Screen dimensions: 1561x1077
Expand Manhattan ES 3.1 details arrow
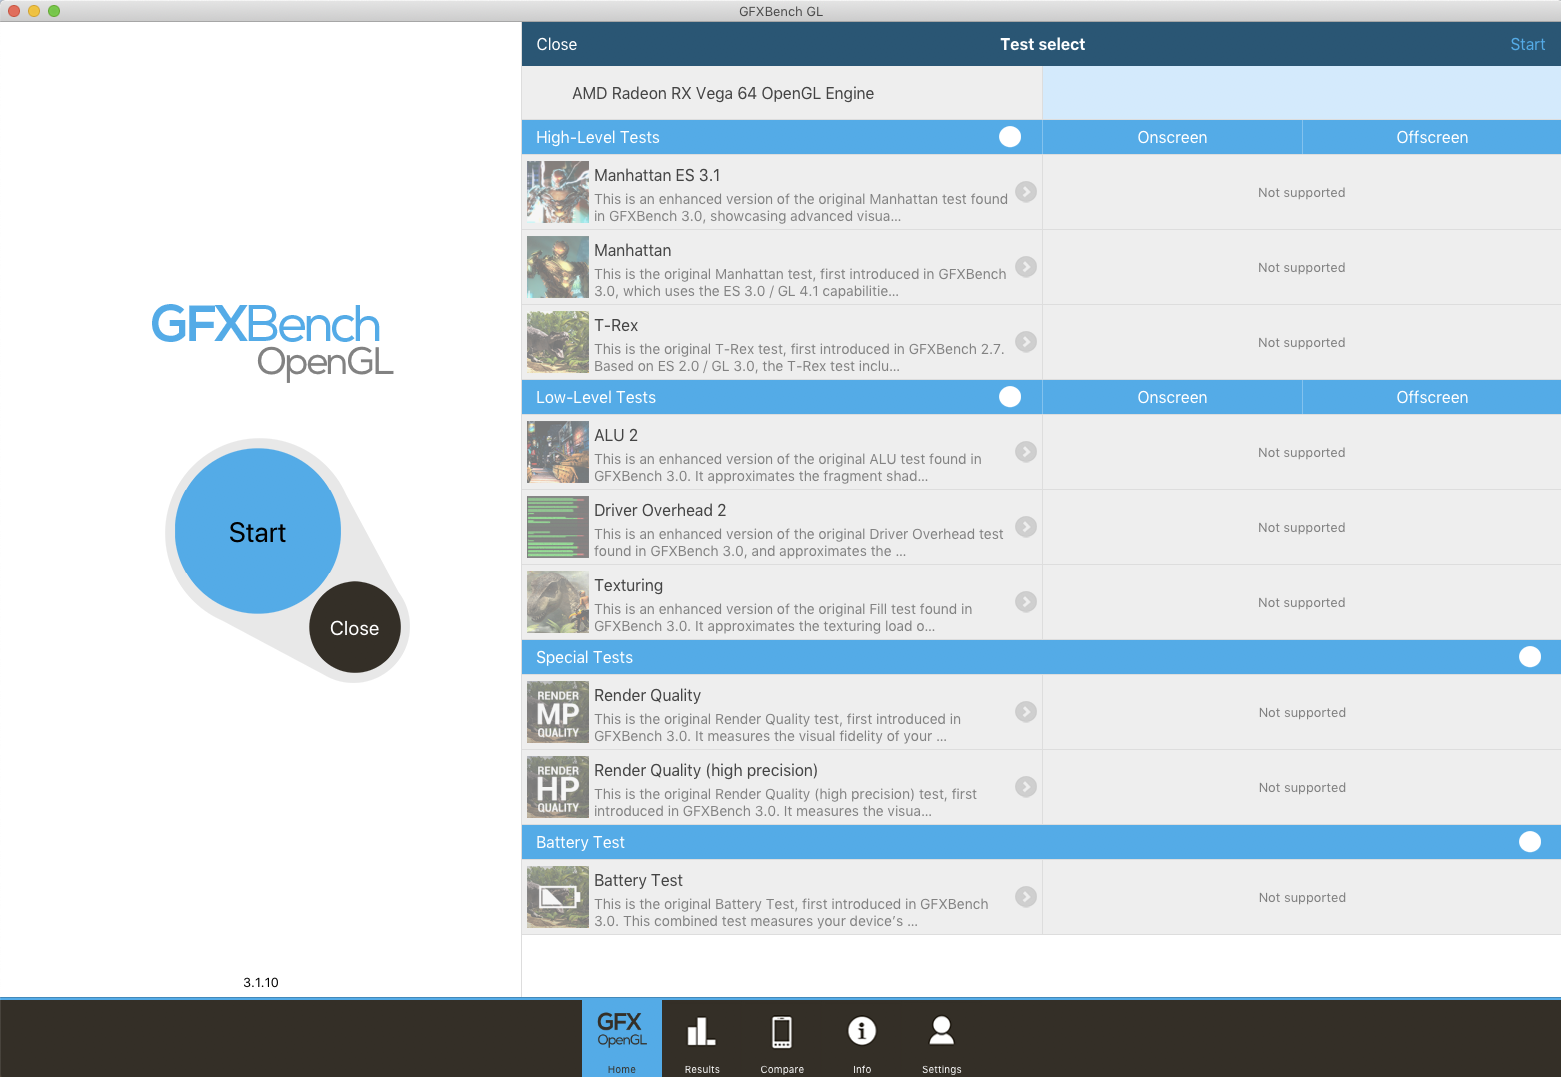point(1026,191)
